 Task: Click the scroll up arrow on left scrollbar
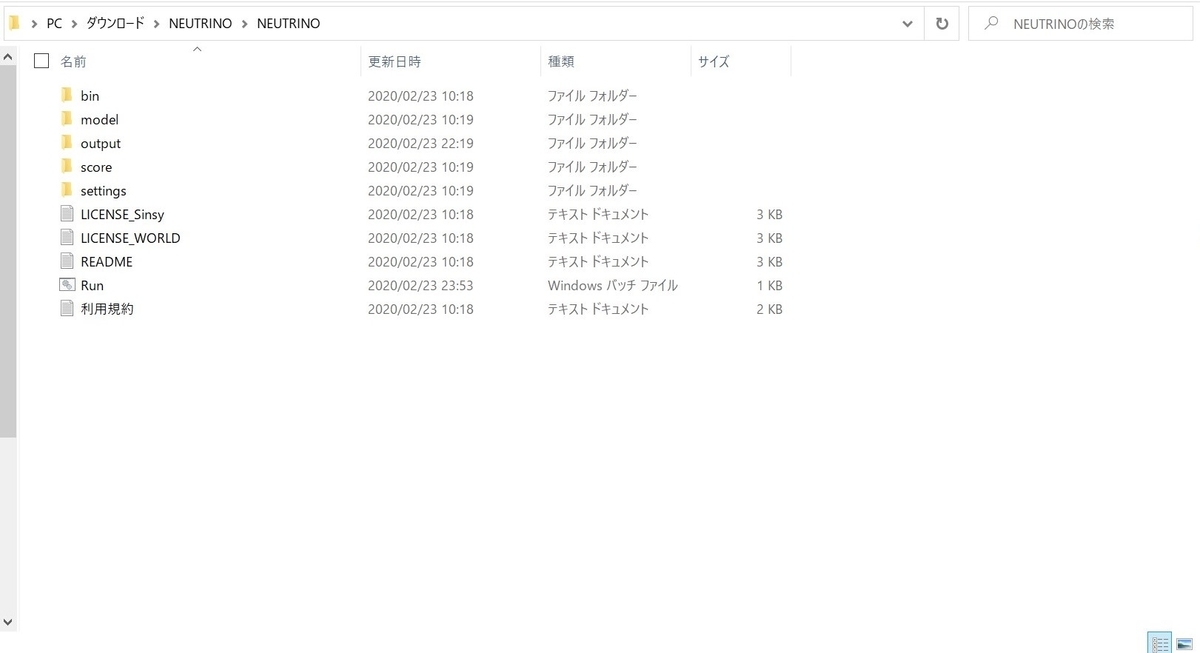(8, 57)
